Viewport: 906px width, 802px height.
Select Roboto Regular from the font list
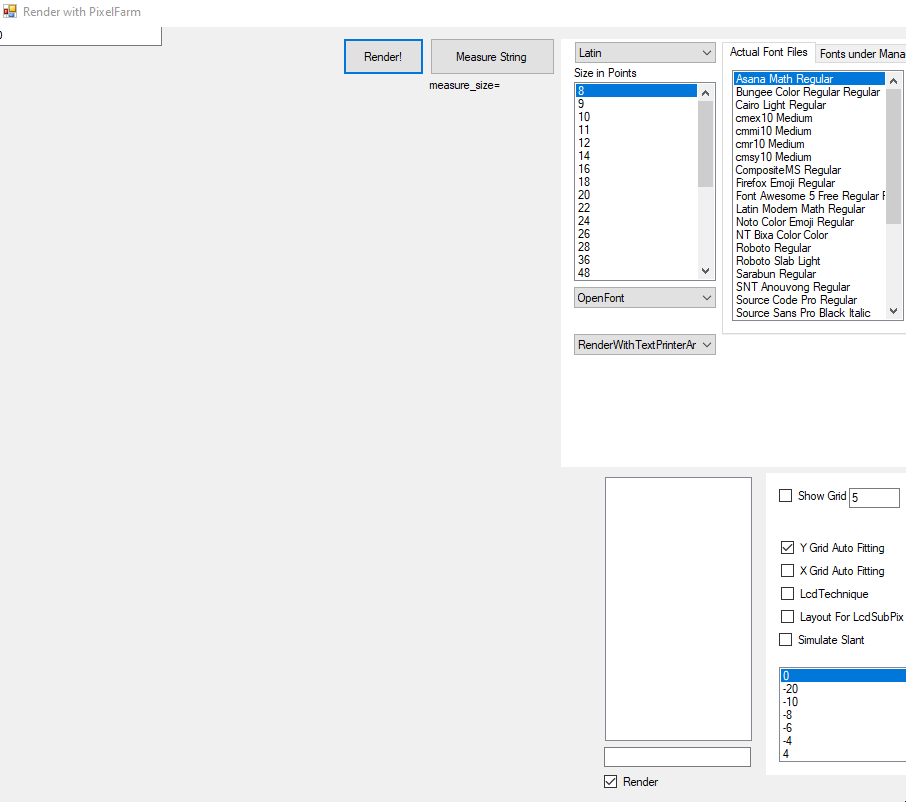pyautogui.click(x=773, y=247)
